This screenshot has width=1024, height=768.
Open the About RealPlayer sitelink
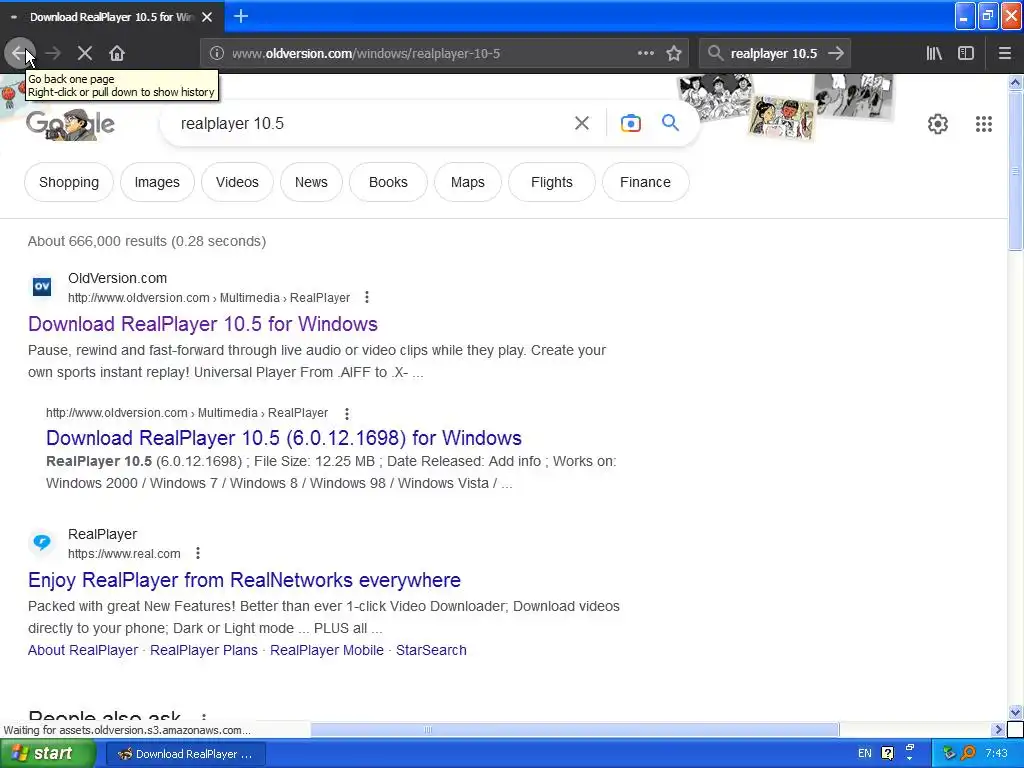click(83, 650)
